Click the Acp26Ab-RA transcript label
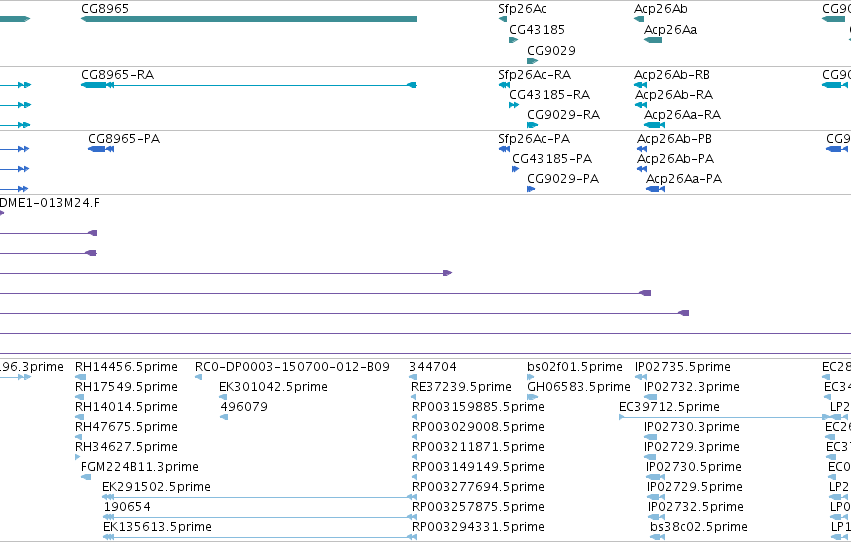Viewport: 851px width, 542px height. [x=674, y=95]
